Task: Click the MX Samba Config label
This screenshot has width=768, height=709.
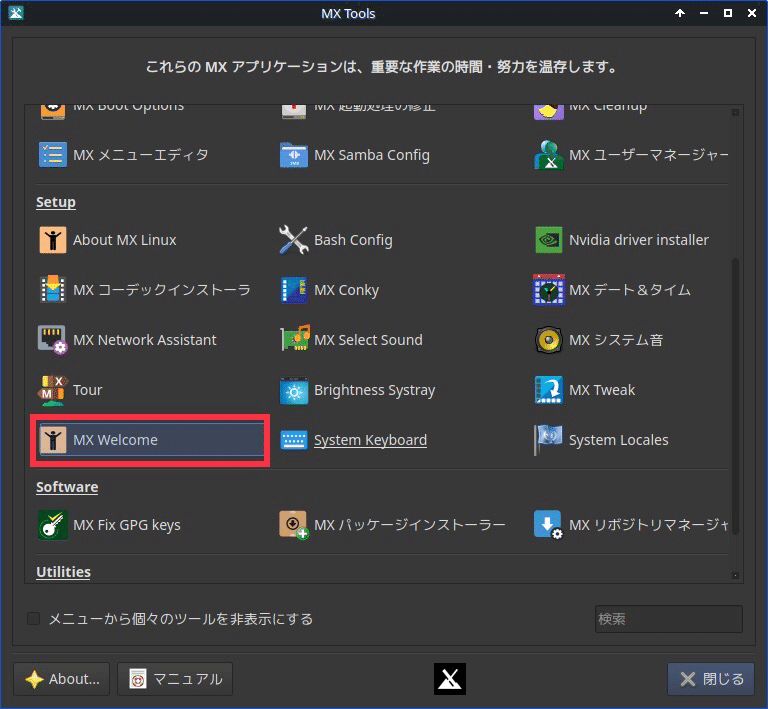Action: [372, 155]
